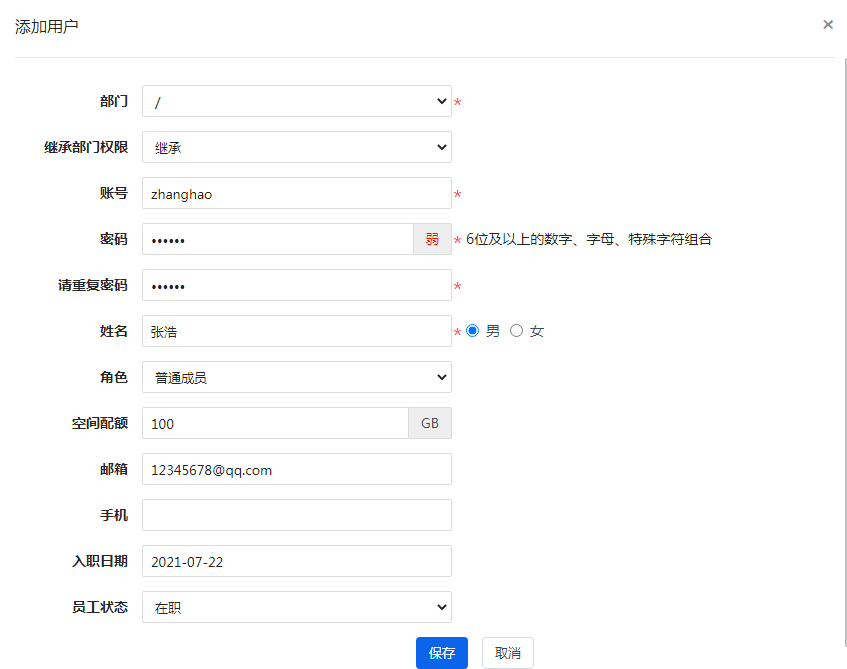Select the 男 radio button
Screen dimensions: 847x669
coord(472,331)
